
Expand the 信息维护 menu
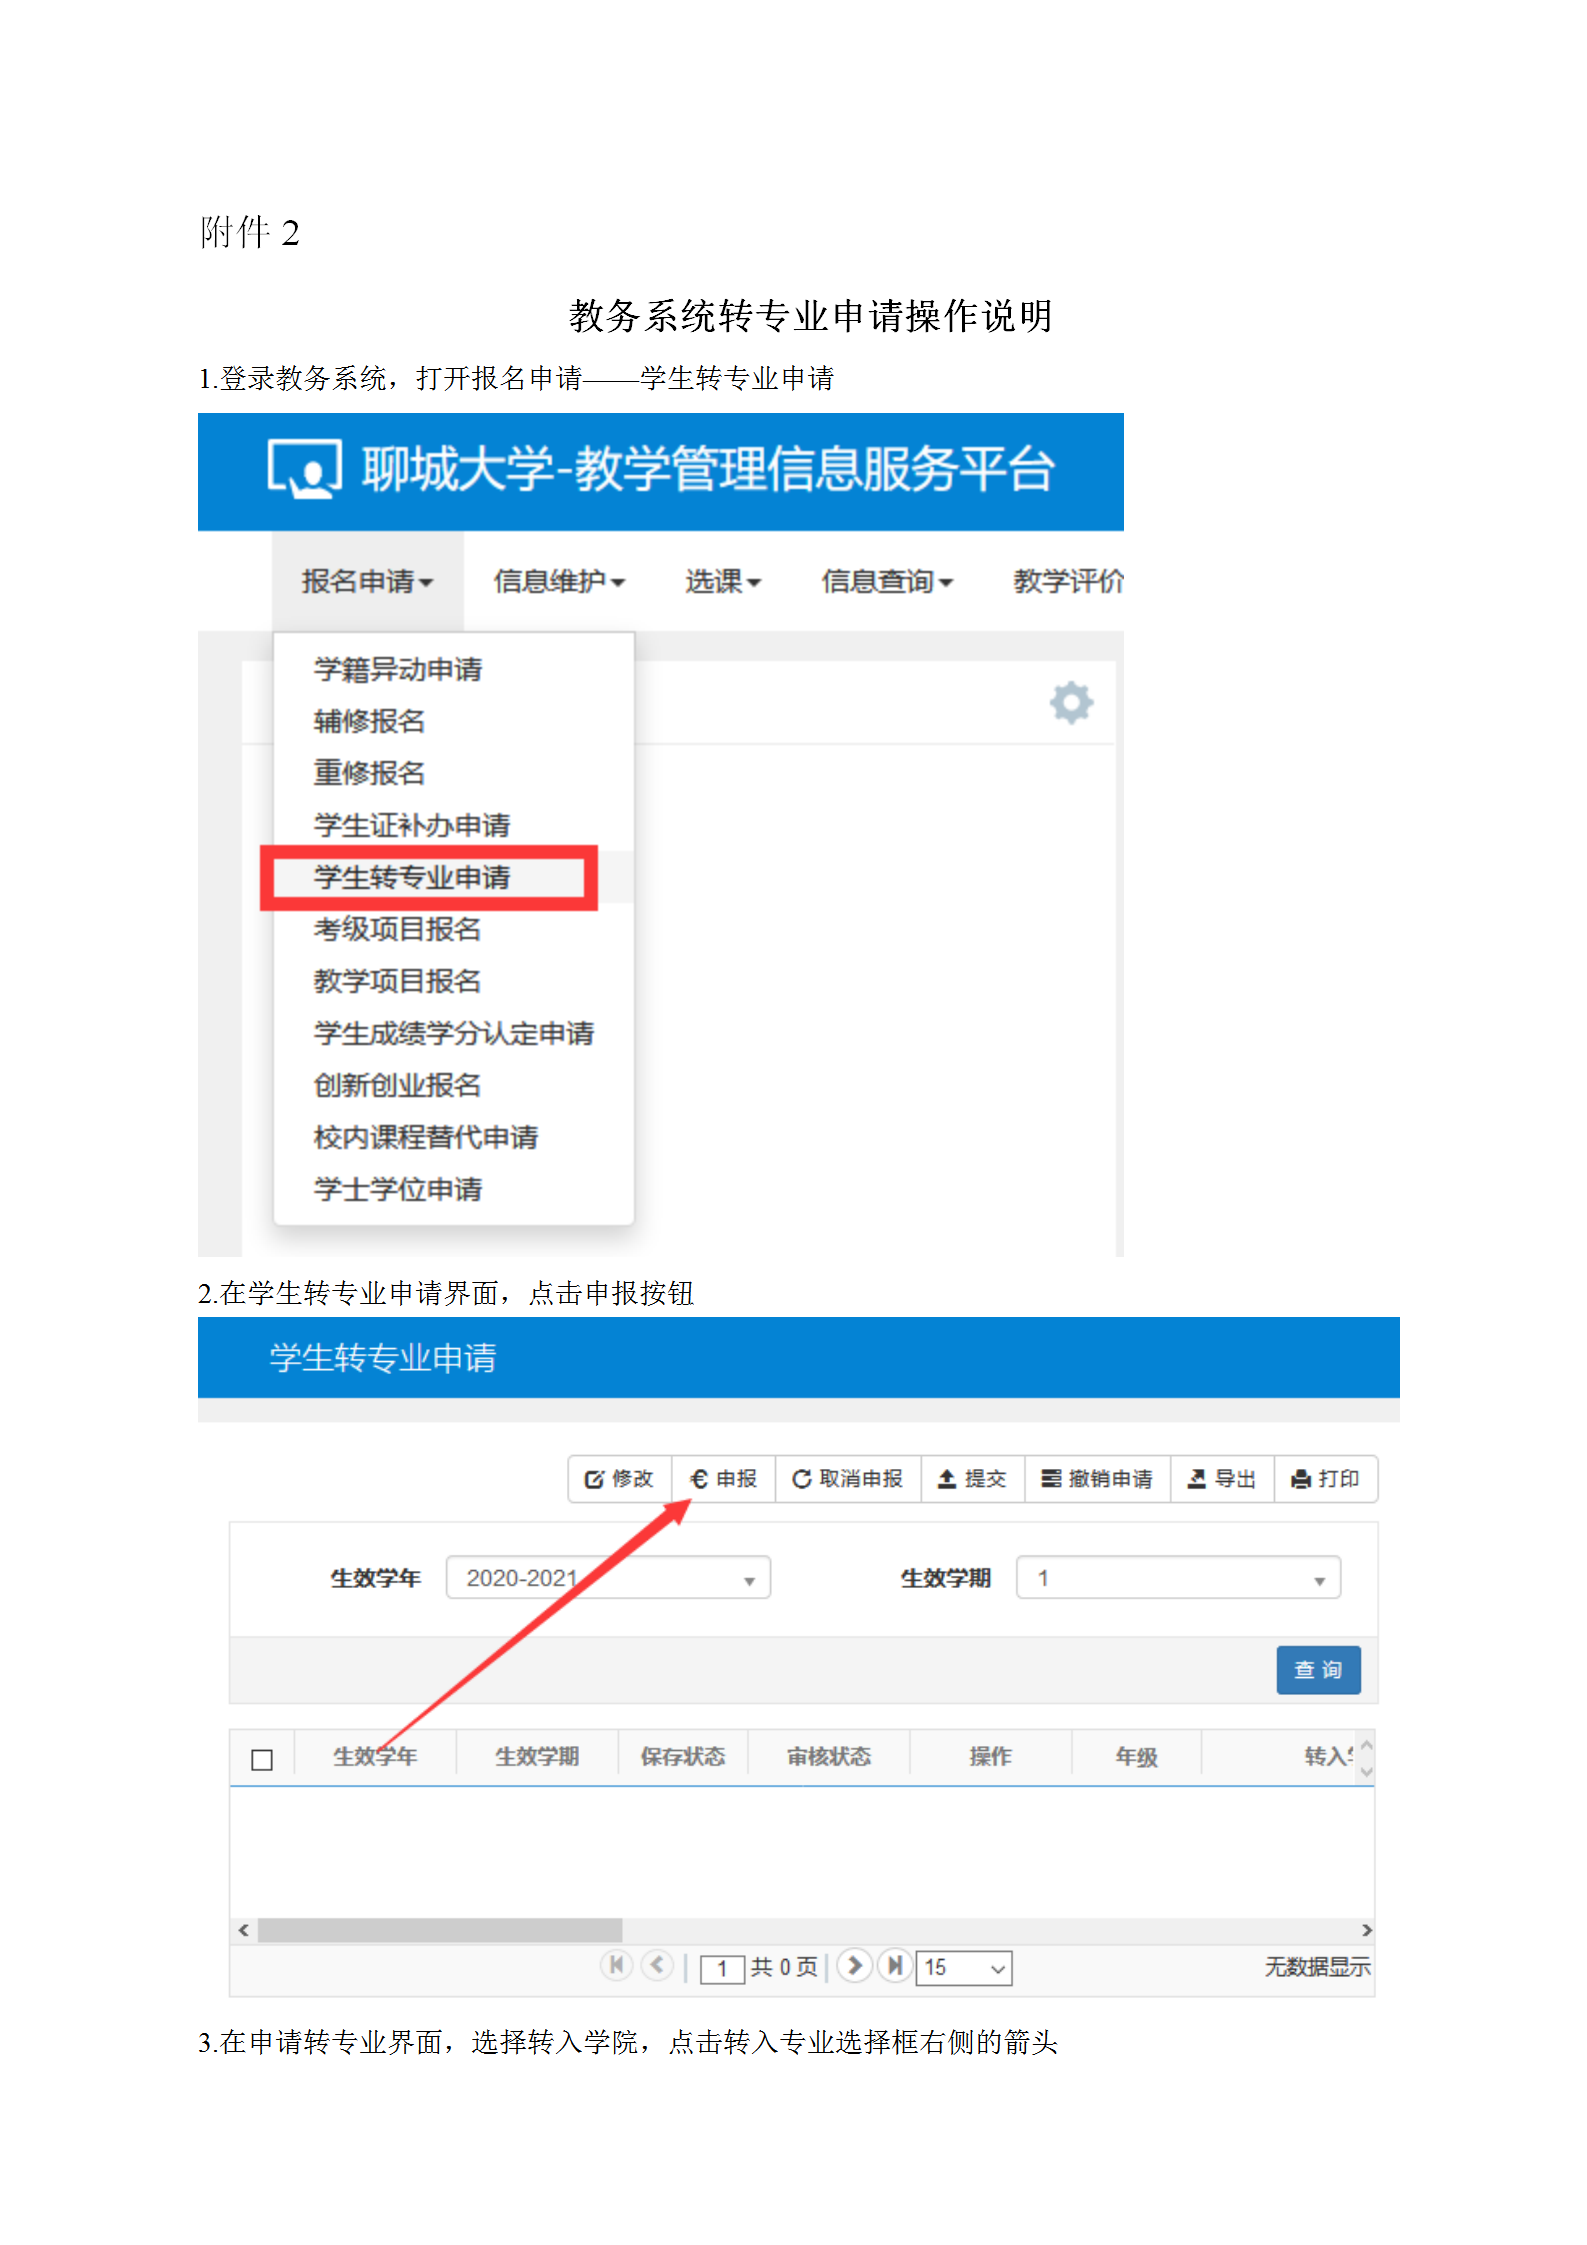coord(559,581)
